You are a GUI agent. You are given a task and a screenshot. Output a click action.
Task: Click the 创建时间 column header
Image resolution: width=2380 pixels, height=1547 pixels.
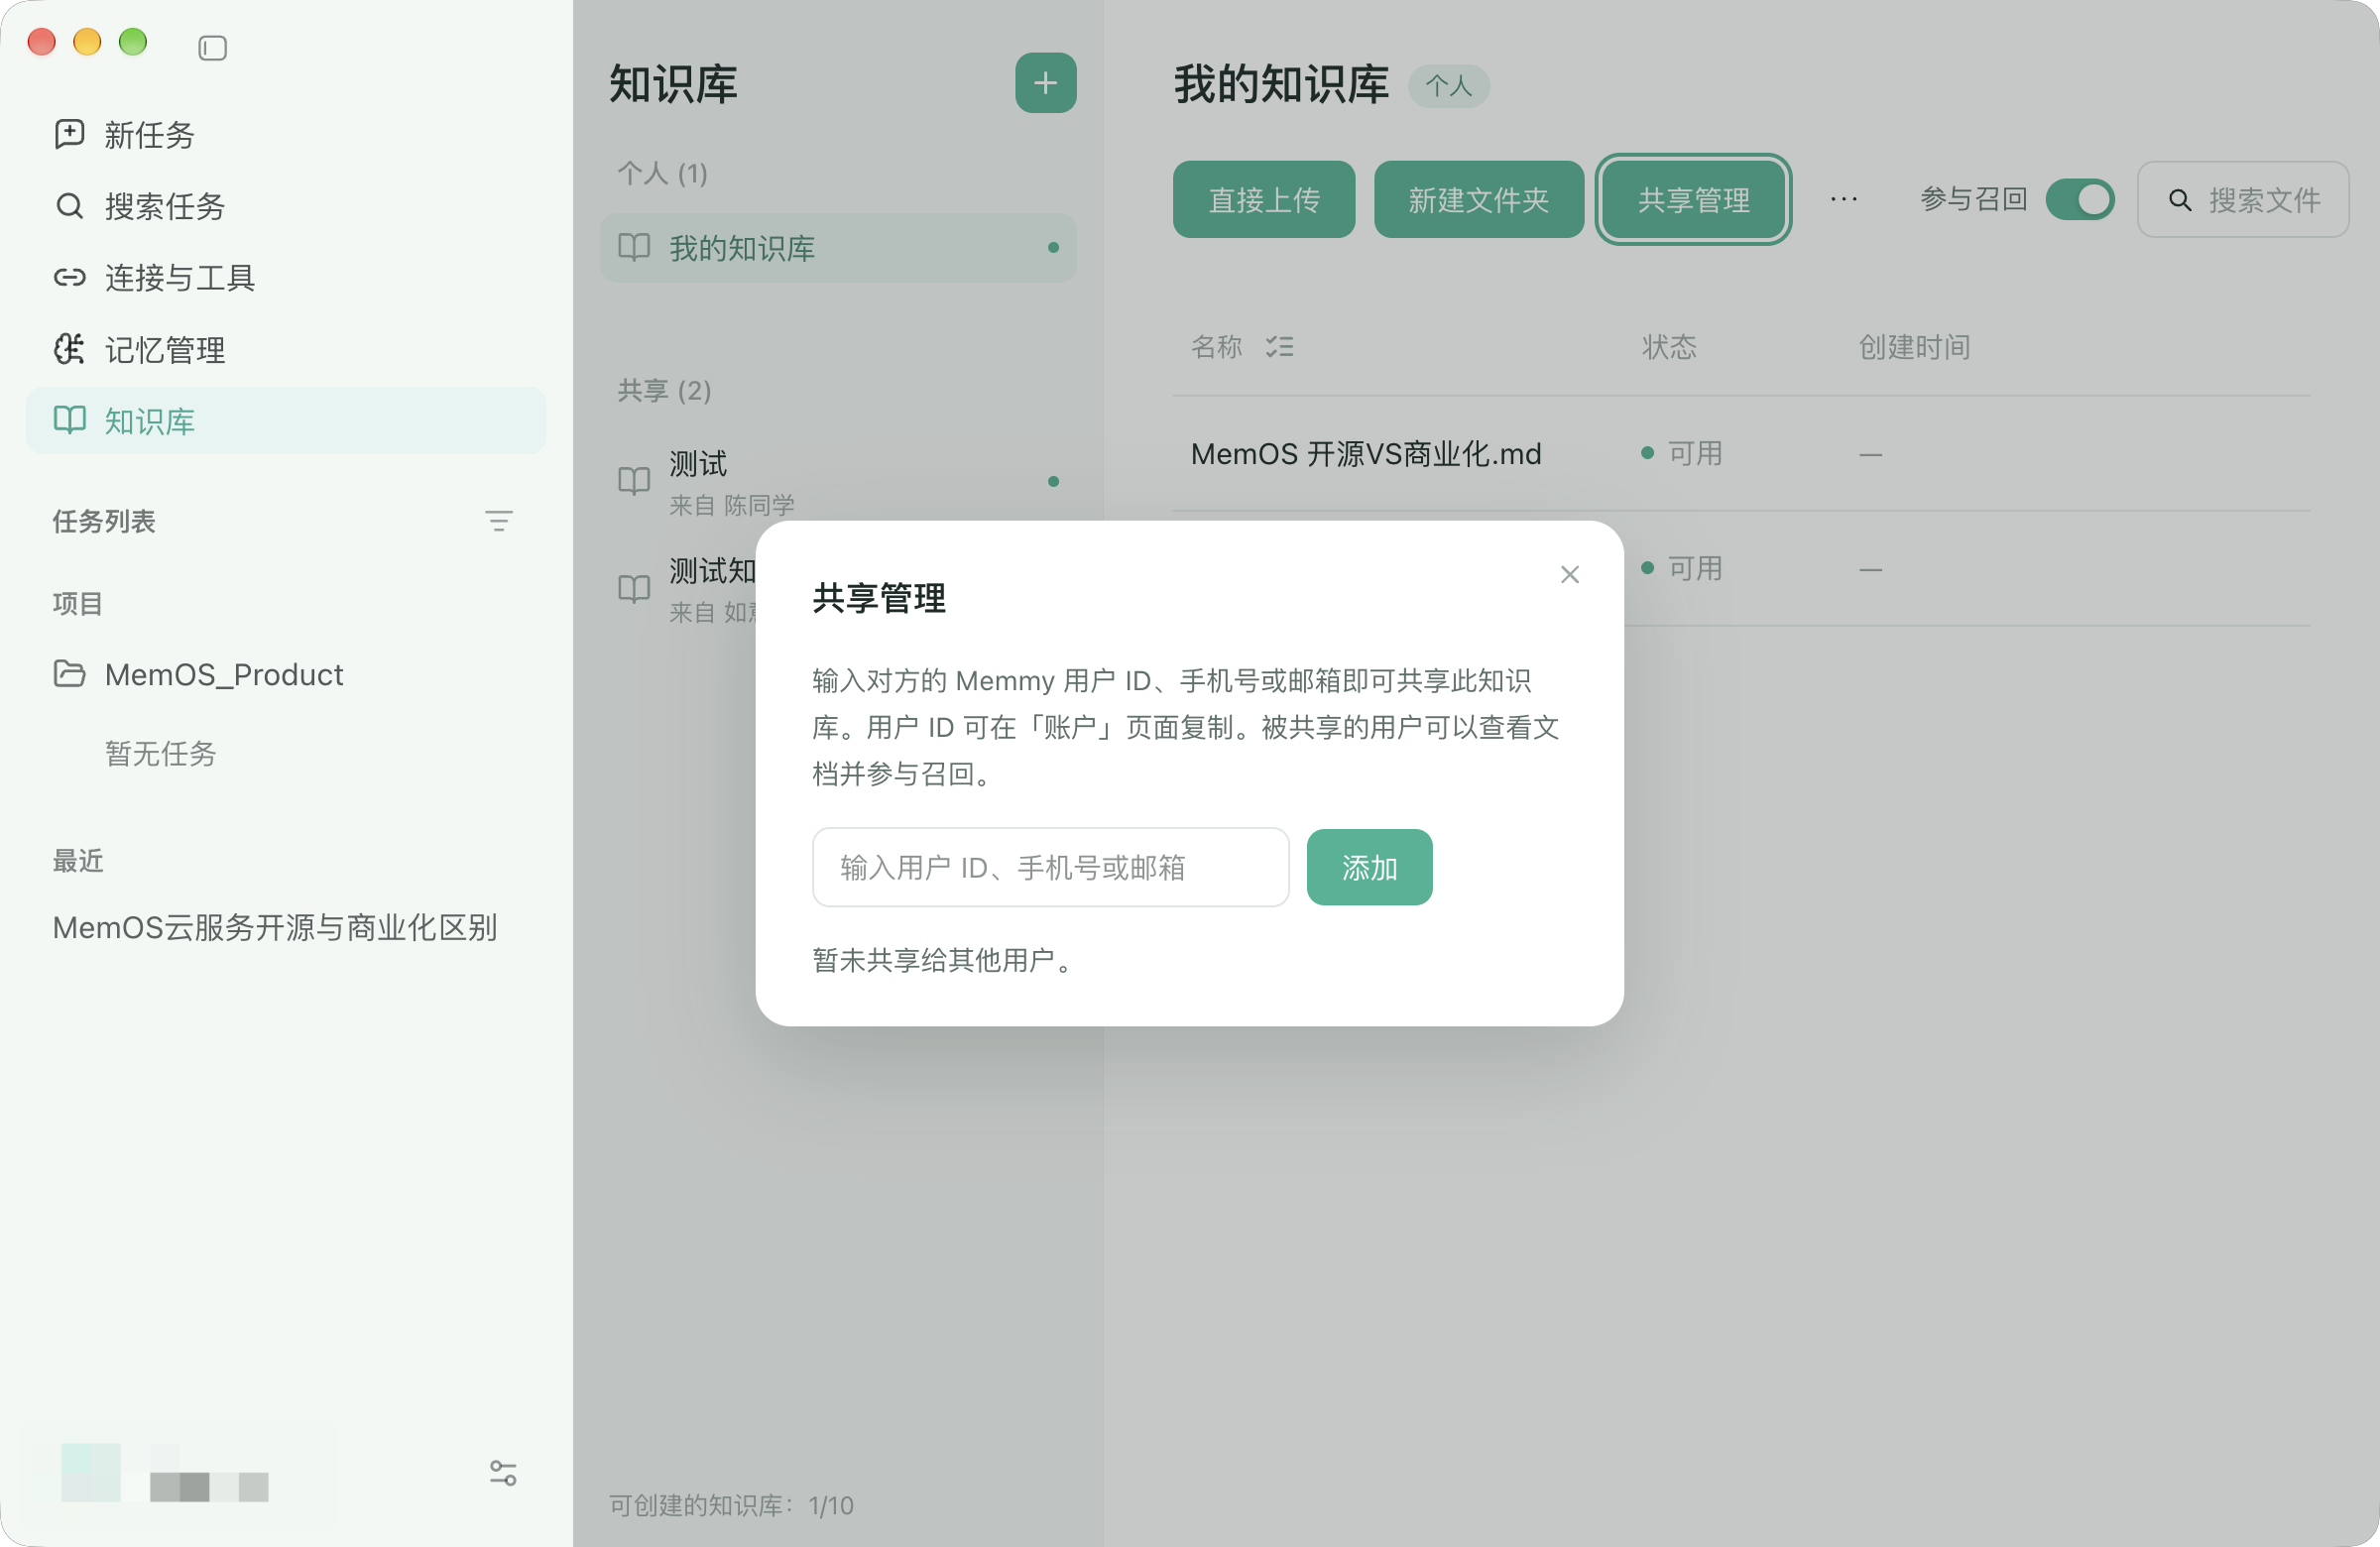click(1914, 347)
